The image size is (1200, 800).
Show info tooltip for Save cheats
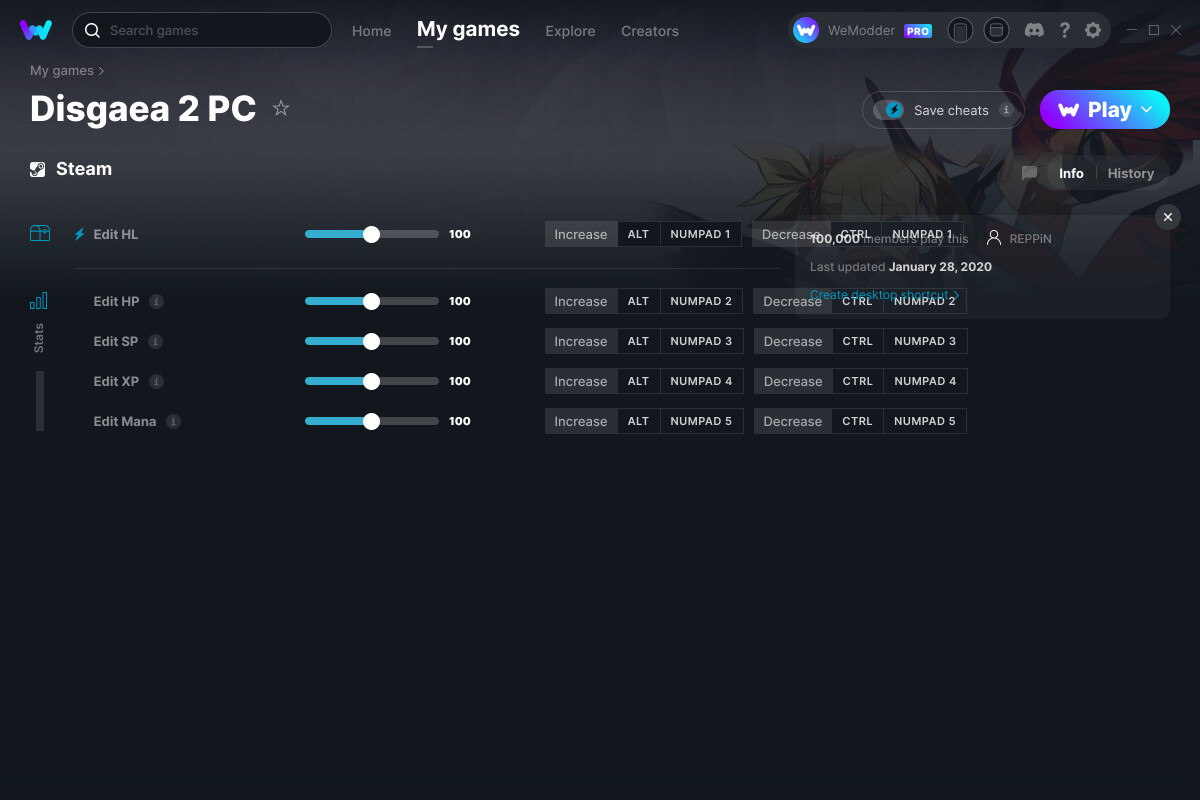click(1006, 110)
